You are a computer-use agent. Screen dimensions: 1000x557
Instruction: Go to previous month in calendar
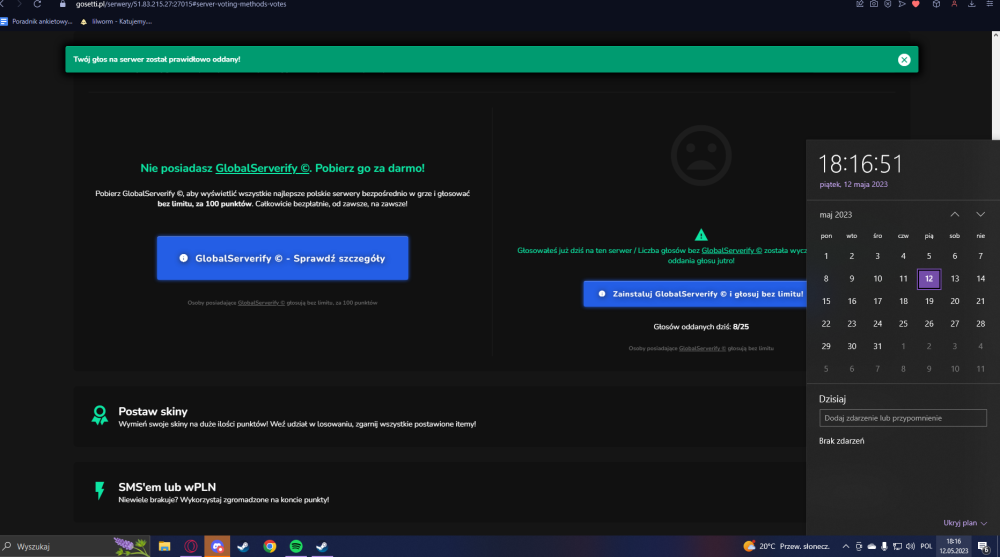coord(954,214)
